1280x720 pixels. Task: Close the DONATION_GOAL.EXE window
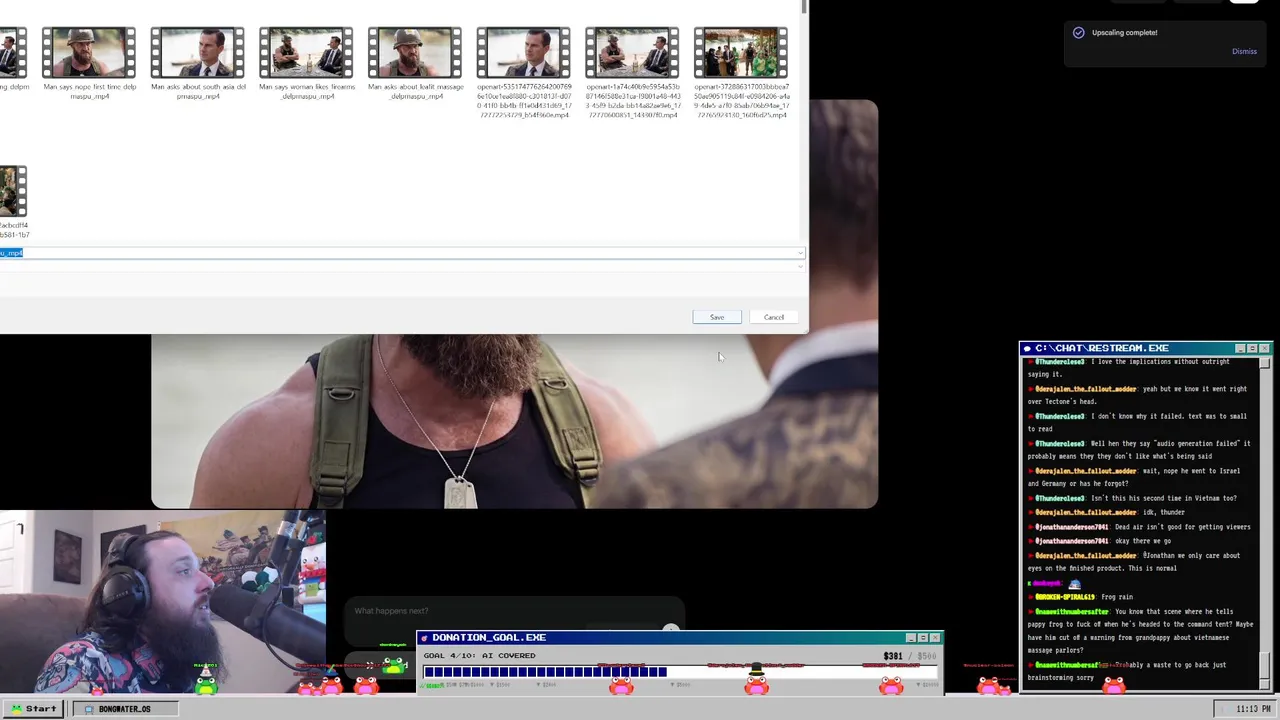tap(935, 638)
